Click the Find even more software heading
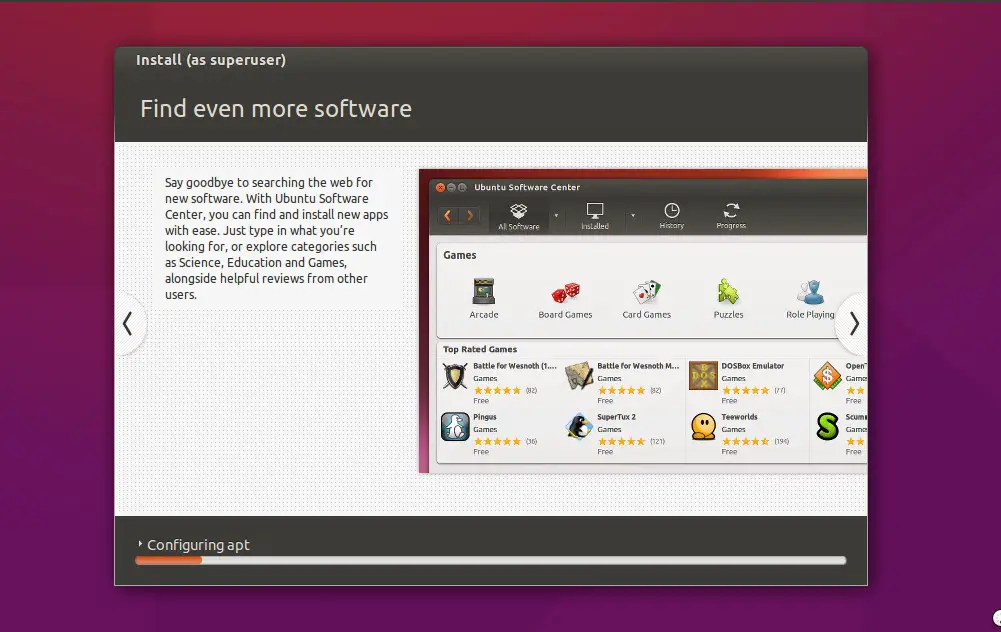The image size is (1001, 632). click(276, 109)
